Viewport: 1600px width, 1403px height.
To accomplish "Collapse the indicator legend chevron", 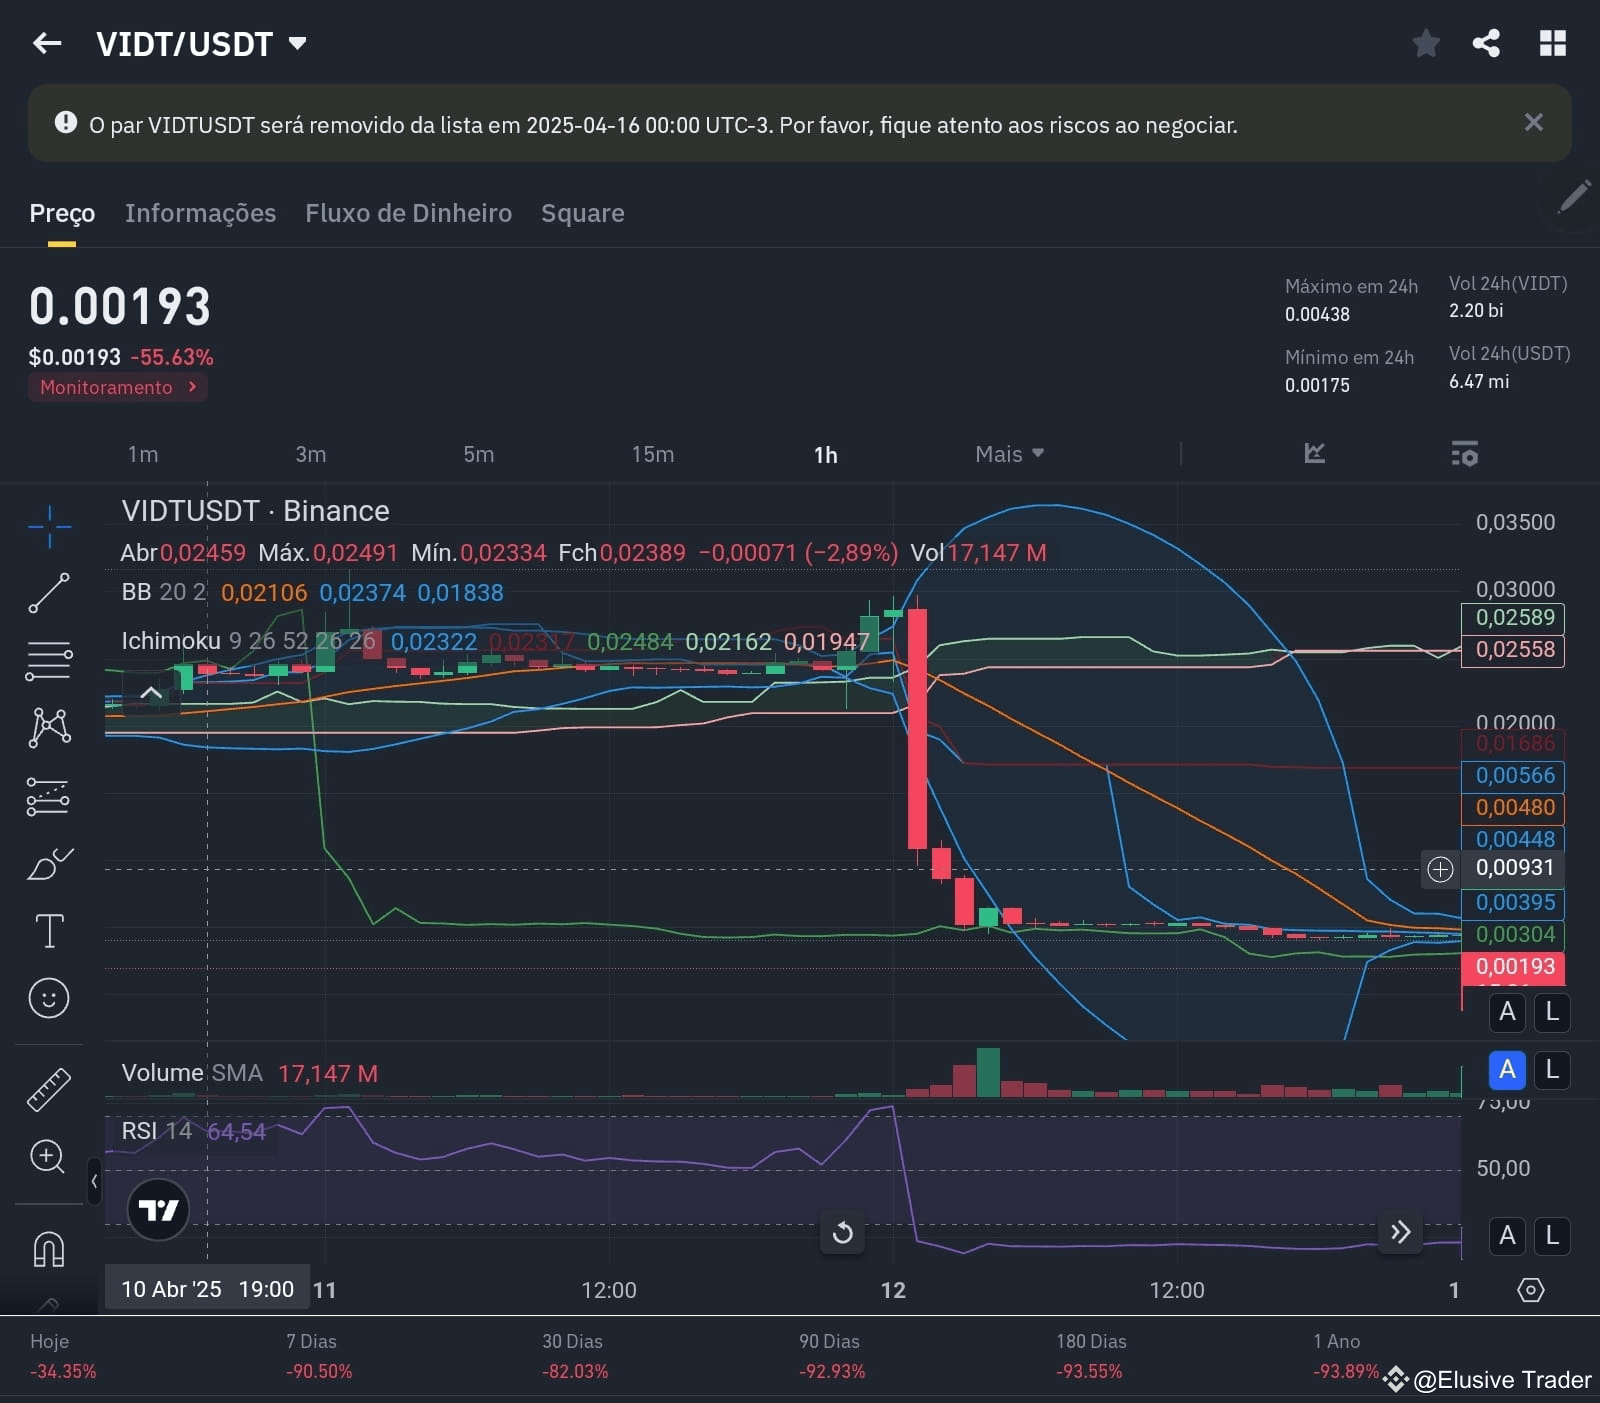I will coord(151,692).
